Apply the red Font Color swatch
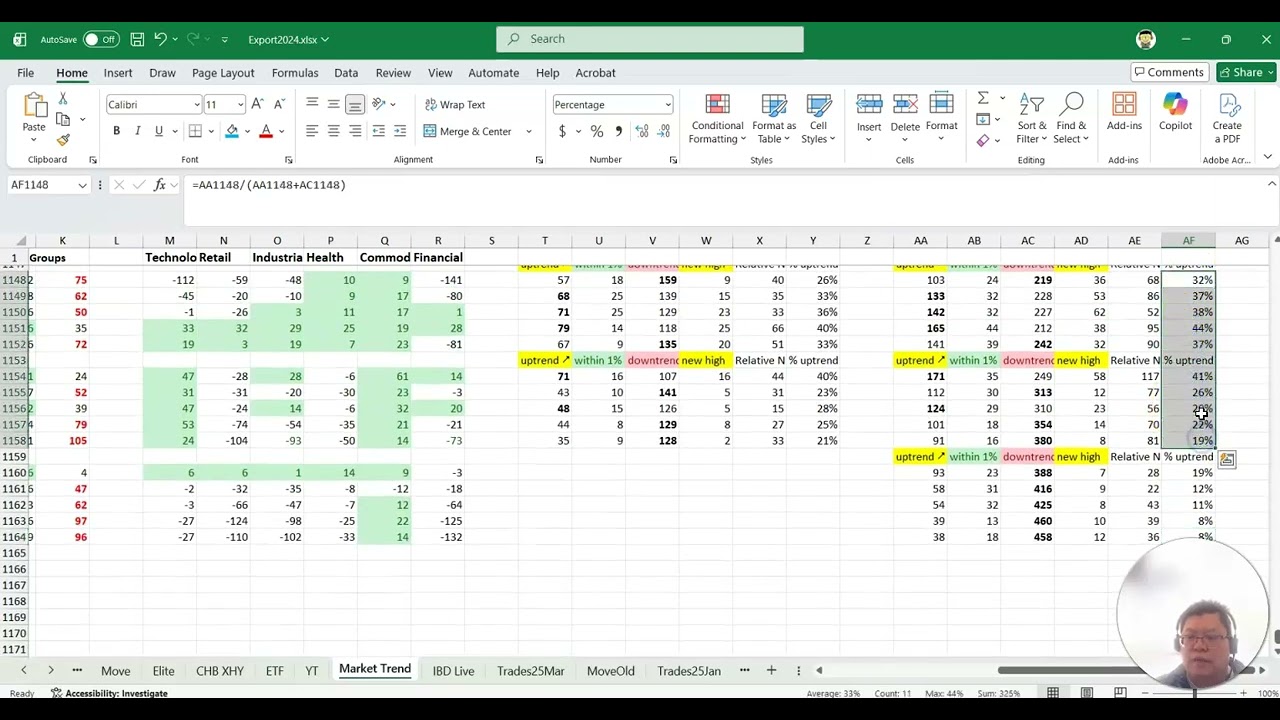The width and height of the screenshot is (1280, 720). pyautogui.click(x=266, y=131)
